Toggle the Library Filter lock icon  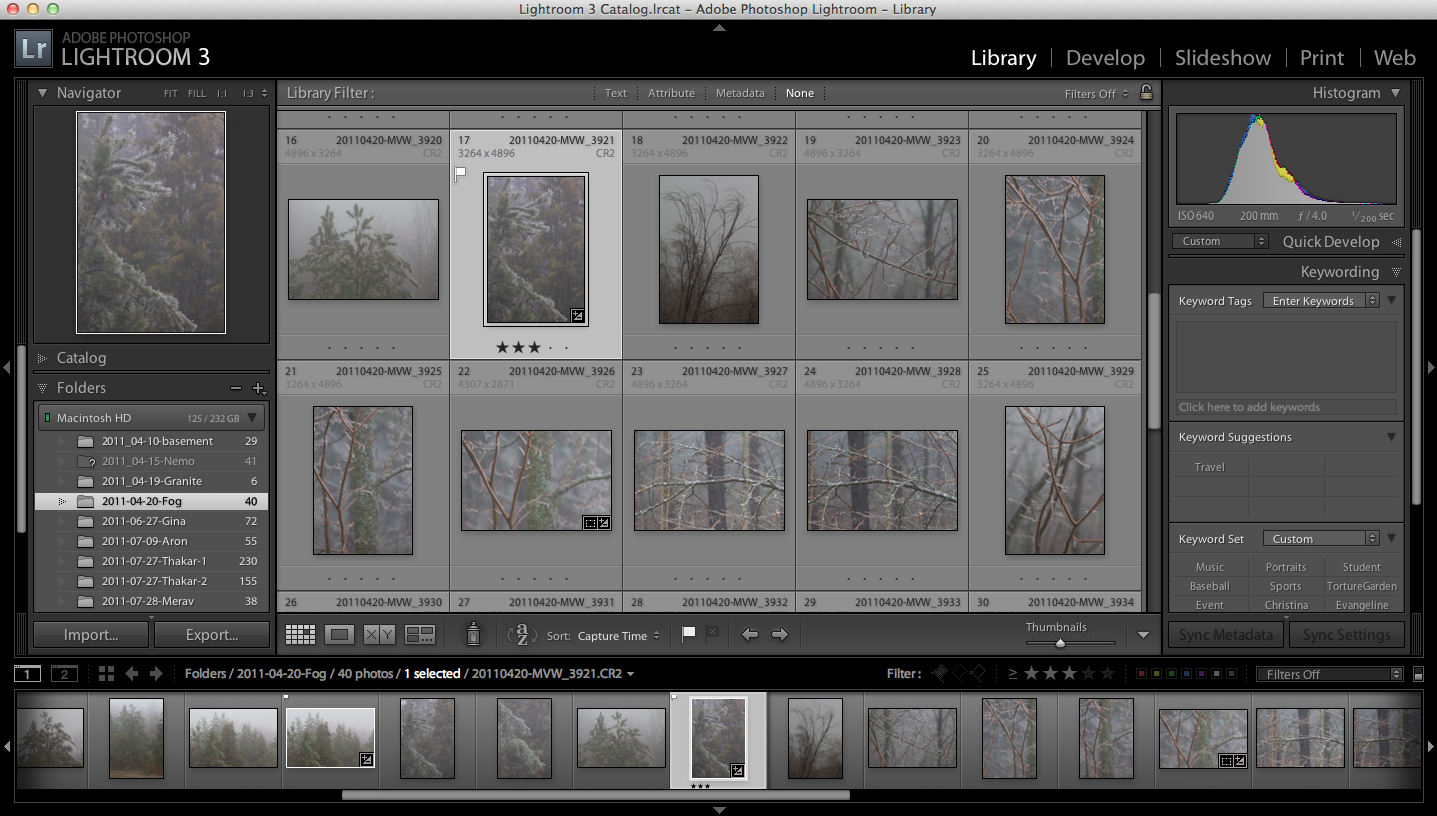click(x=1146, y=93)
